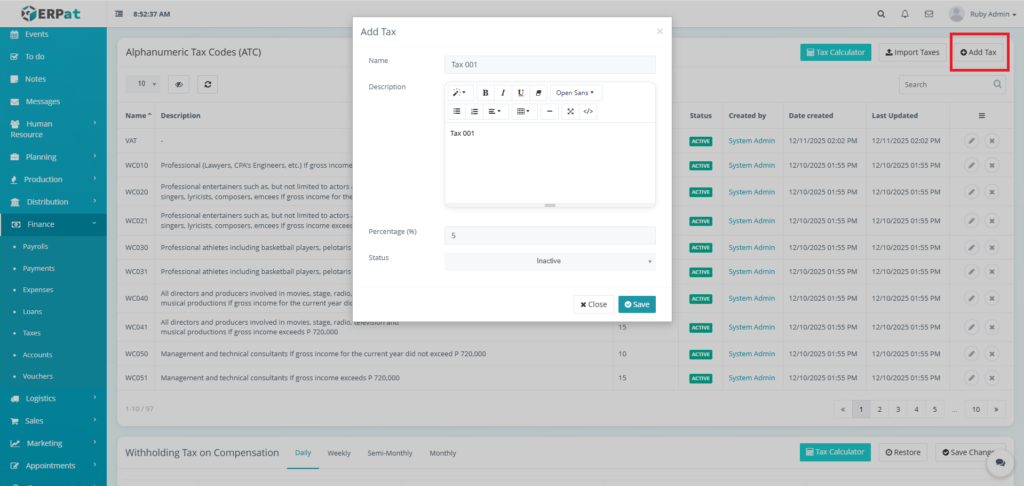Screen dimensions: 1024x486
Task: Insert an ordered numbered list
Action: pos(474,112)
